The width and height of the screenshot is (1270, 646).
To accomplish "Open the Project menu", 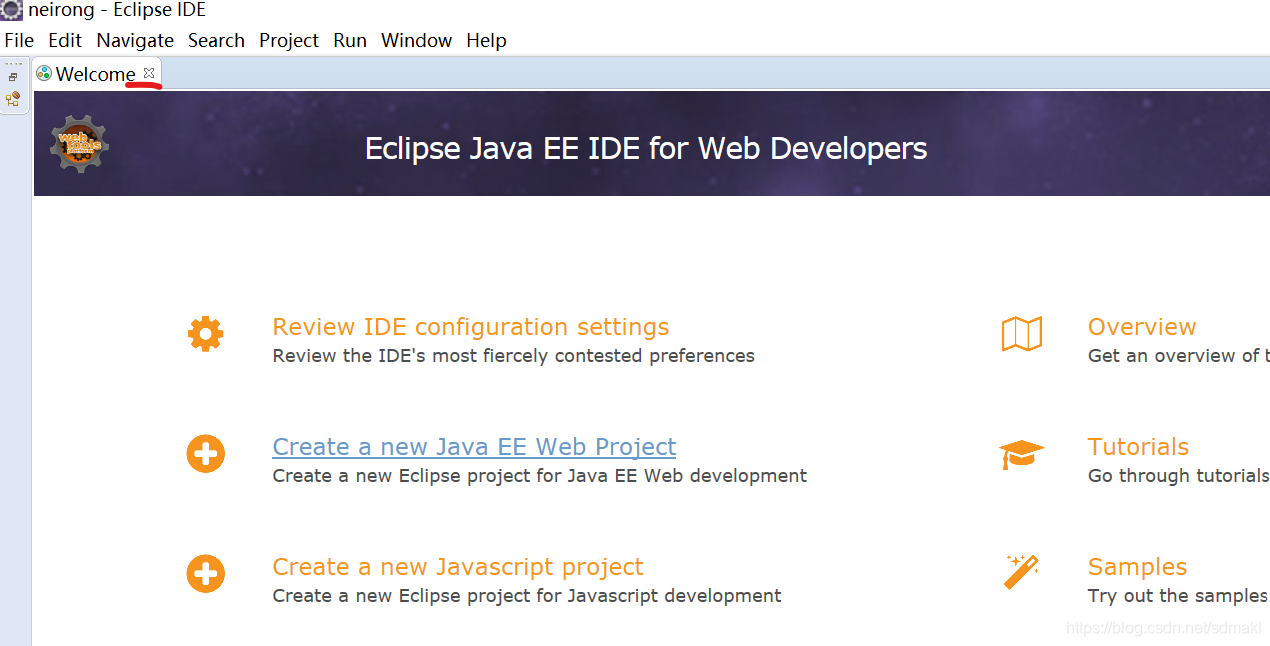I will click(x=289, y=41).
